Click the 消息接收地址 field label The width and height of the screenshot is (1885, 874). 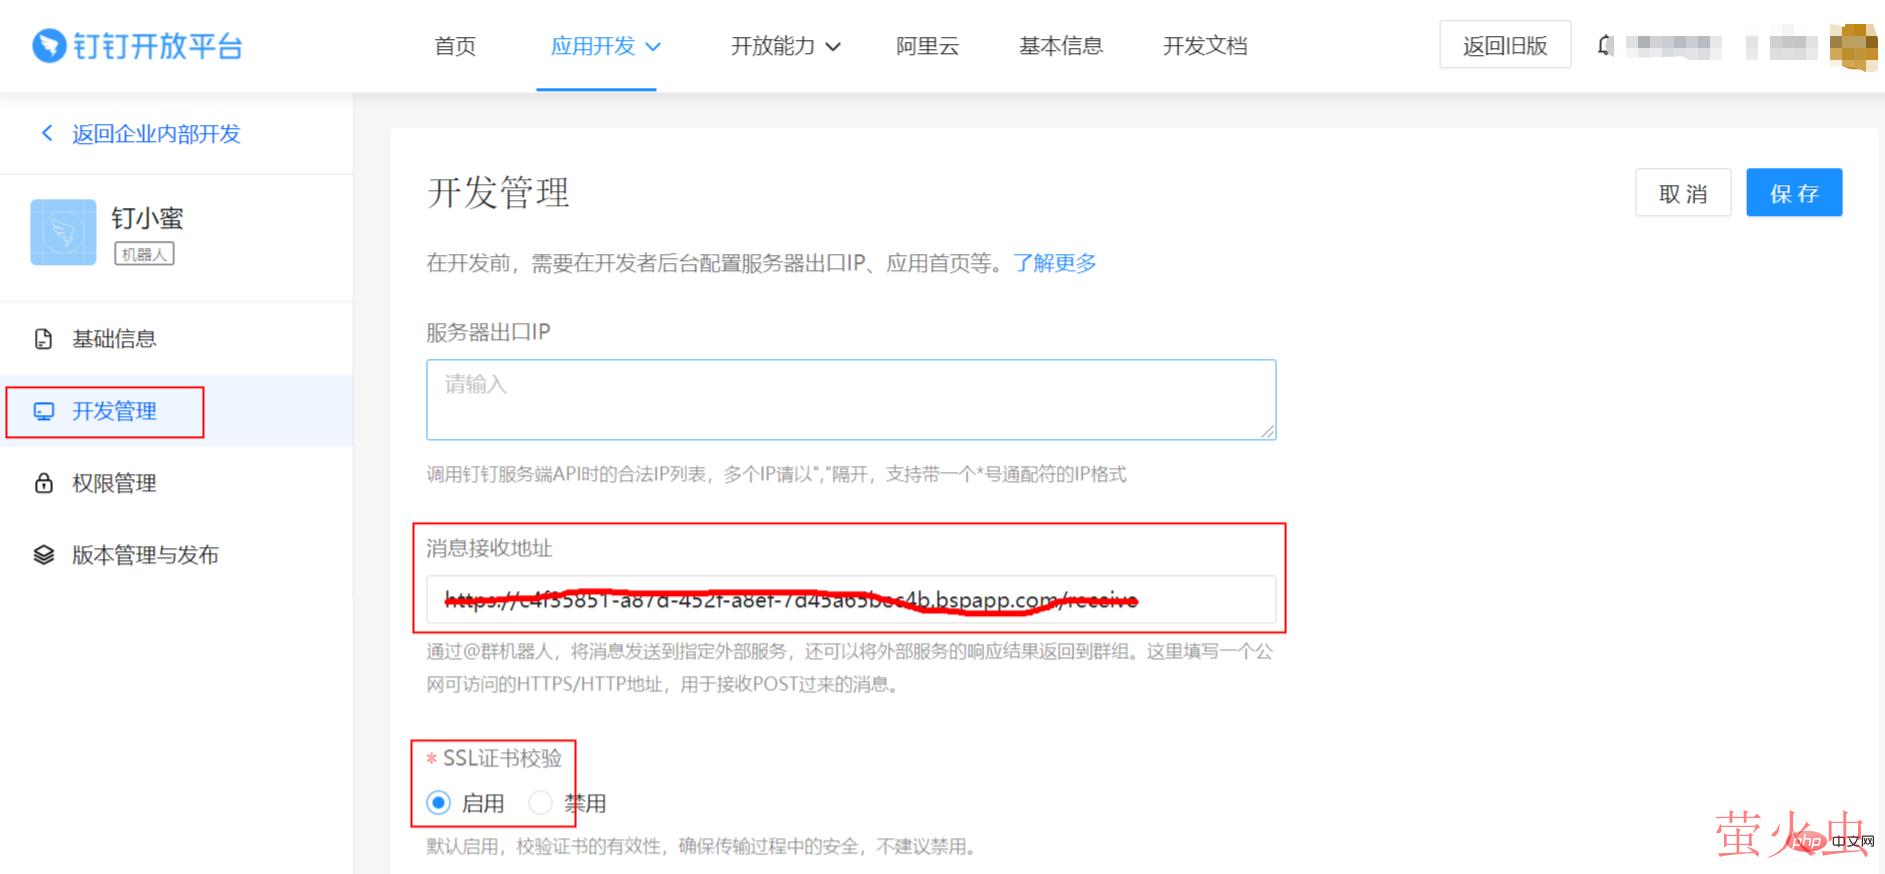point(489,548)
